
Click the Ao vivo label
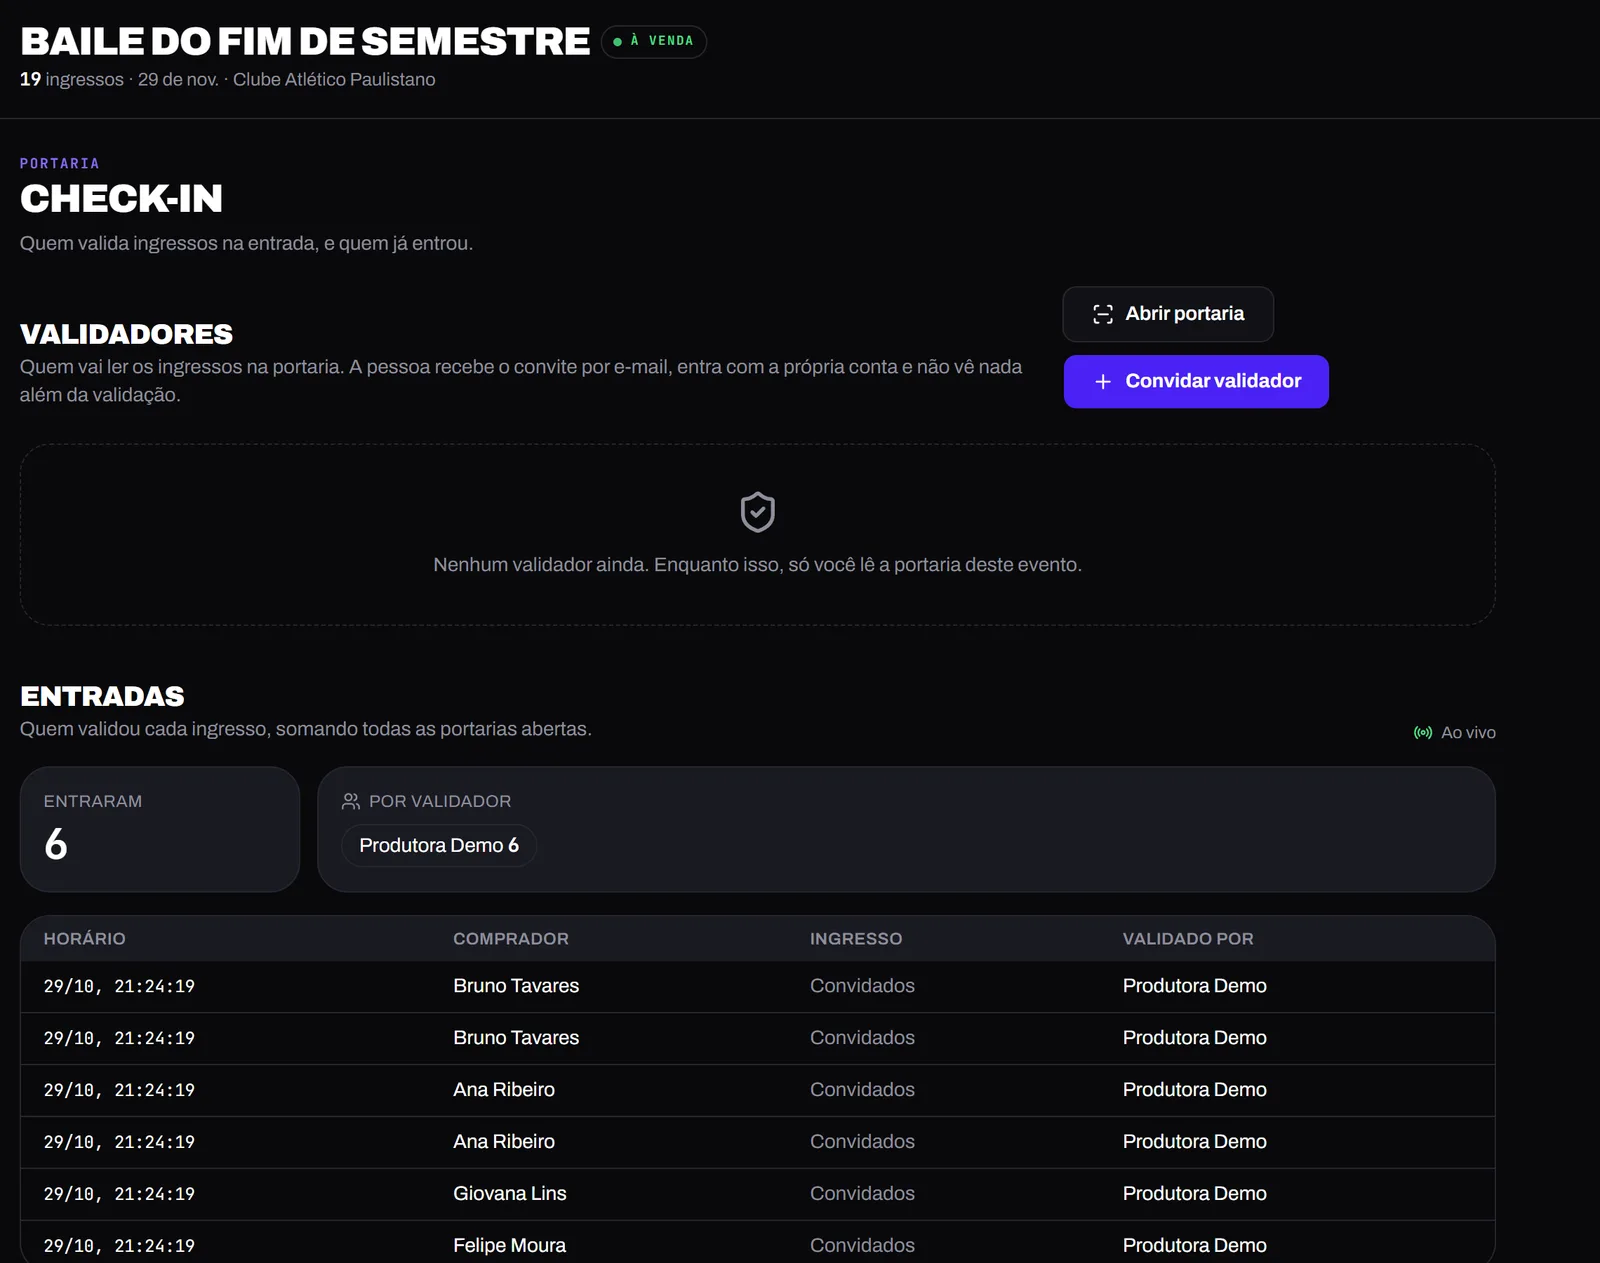click(1468, 733)
